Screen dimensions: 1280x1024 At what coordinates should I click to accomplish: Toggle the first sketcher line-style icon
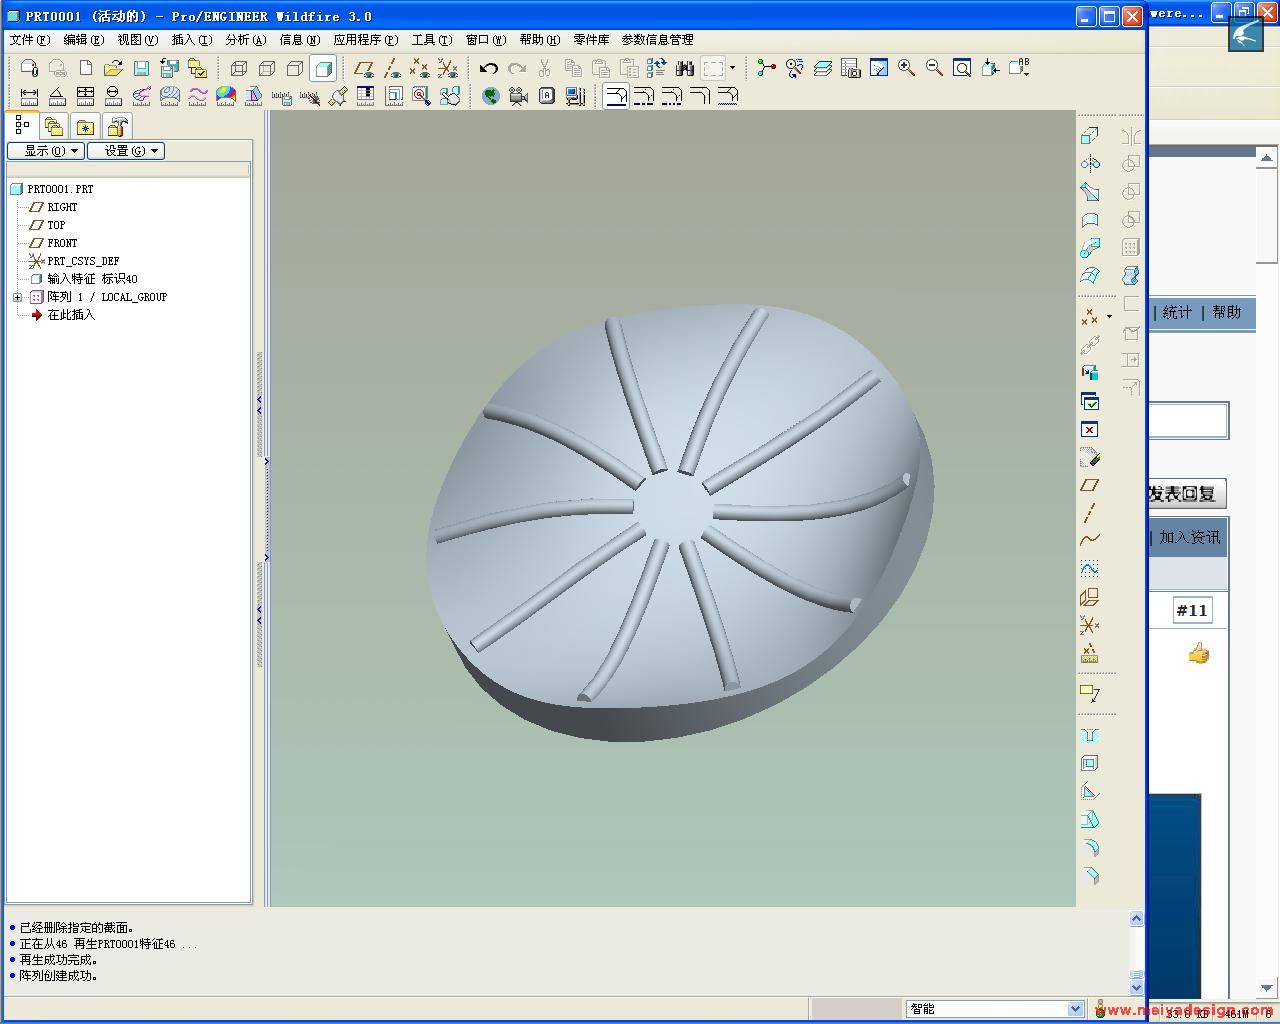(x=616, y=96)
